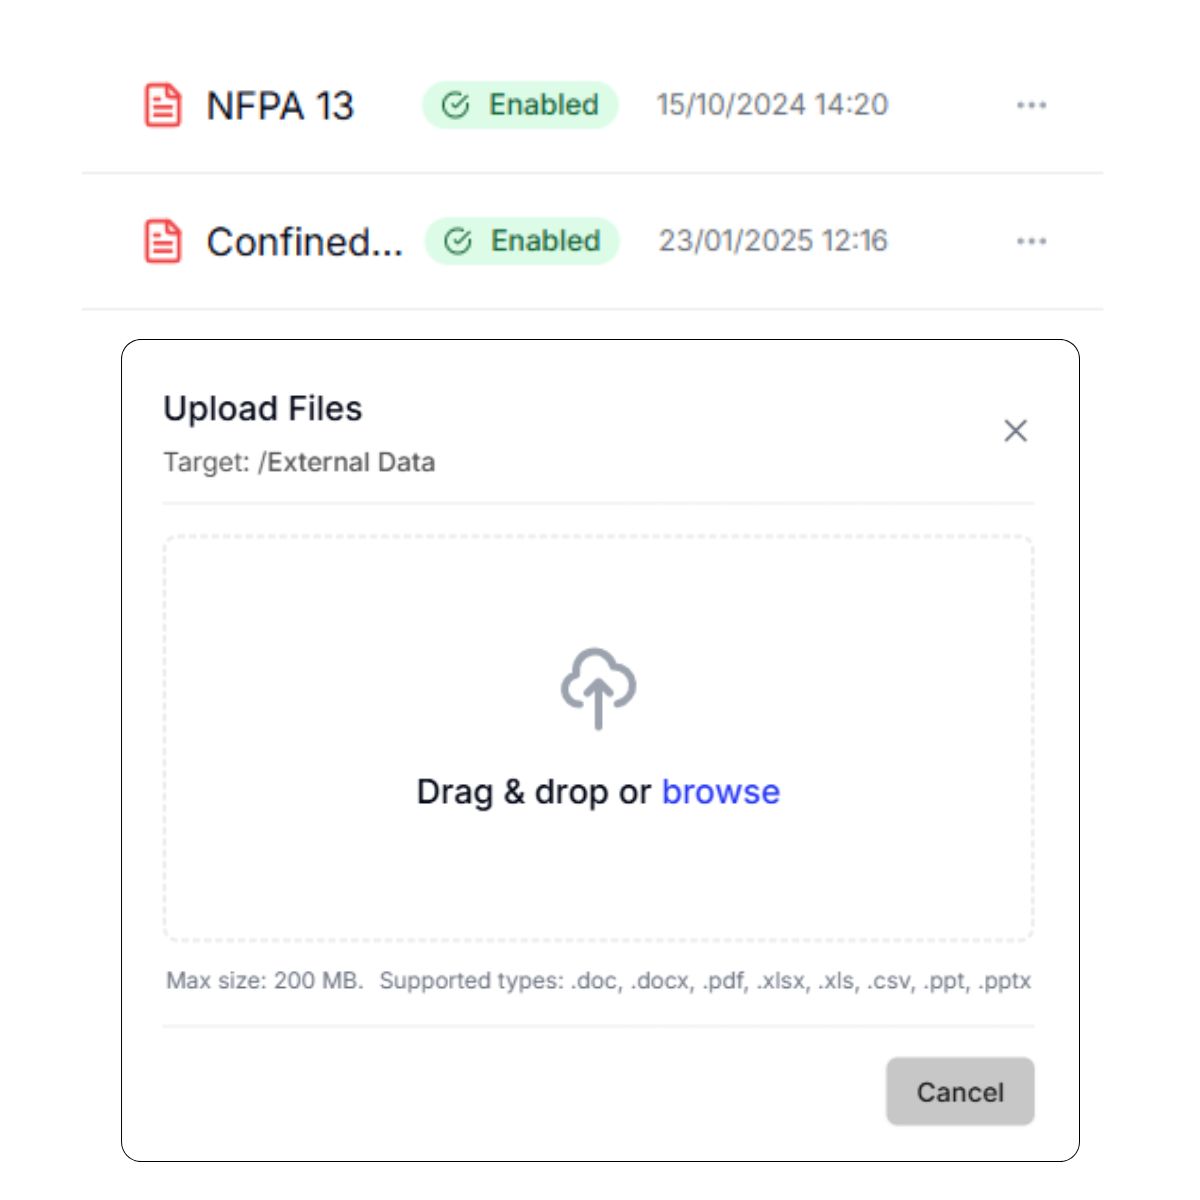Open the three-dot menu for NFPA 13
The image size is (1200, 1200).
(x=1031, y=105)
